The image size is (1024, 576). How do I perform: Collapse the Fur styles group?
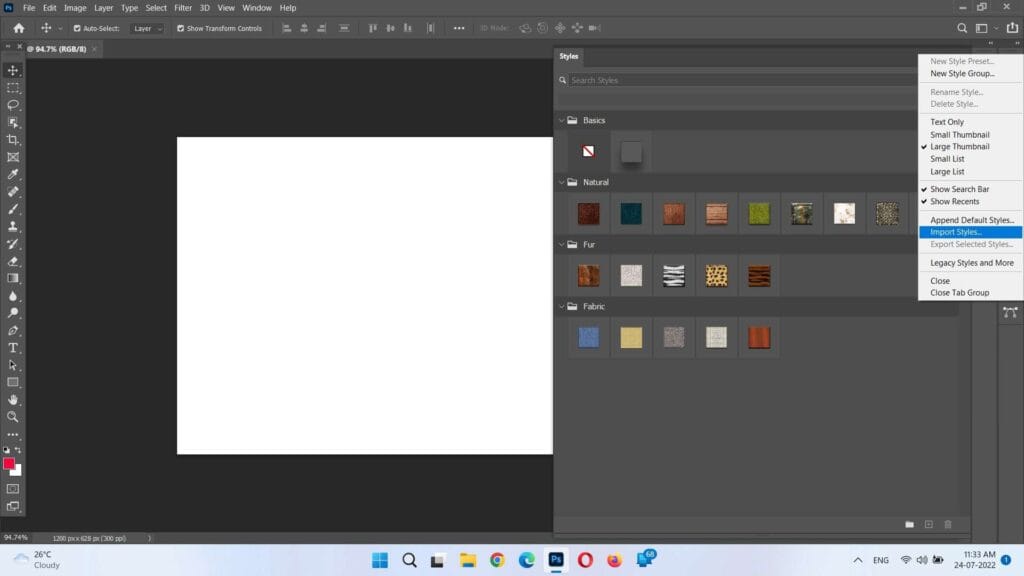click(x=562, y=245)
